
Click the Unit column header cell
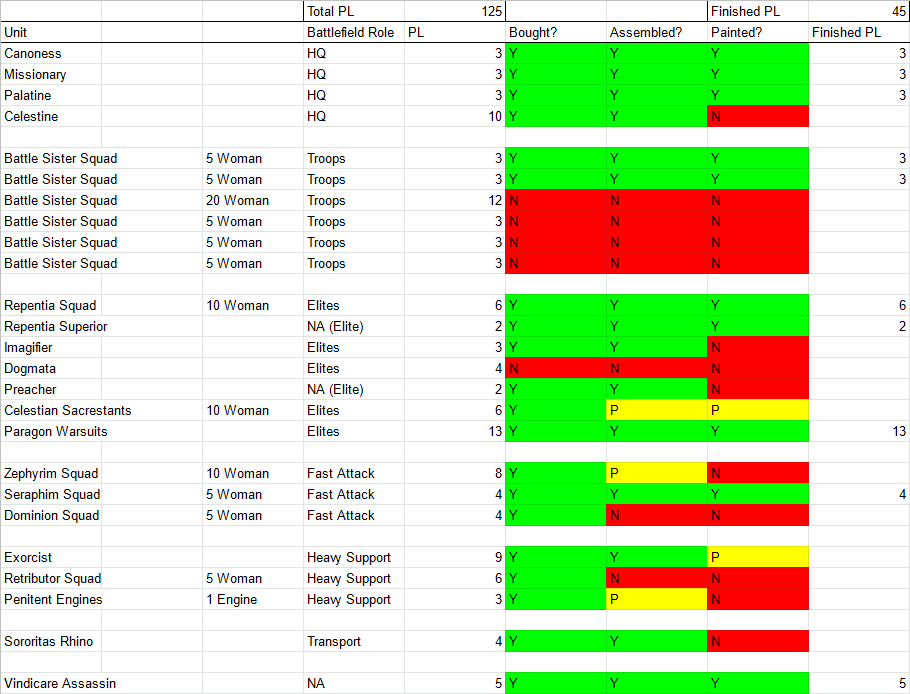coord(100,32)
